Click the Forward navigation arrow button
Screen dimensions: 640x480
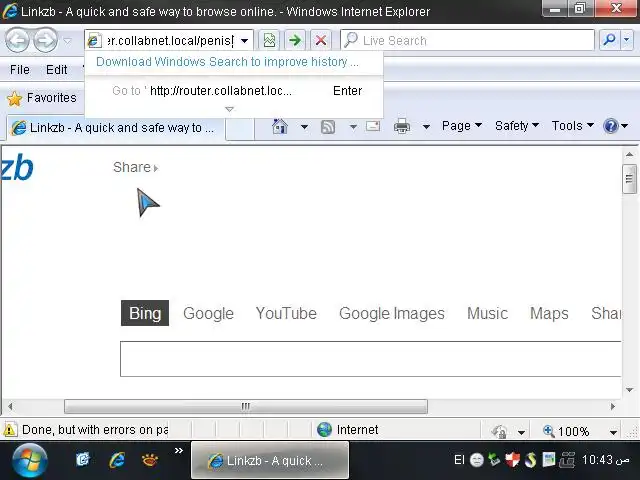pos(45,40)
